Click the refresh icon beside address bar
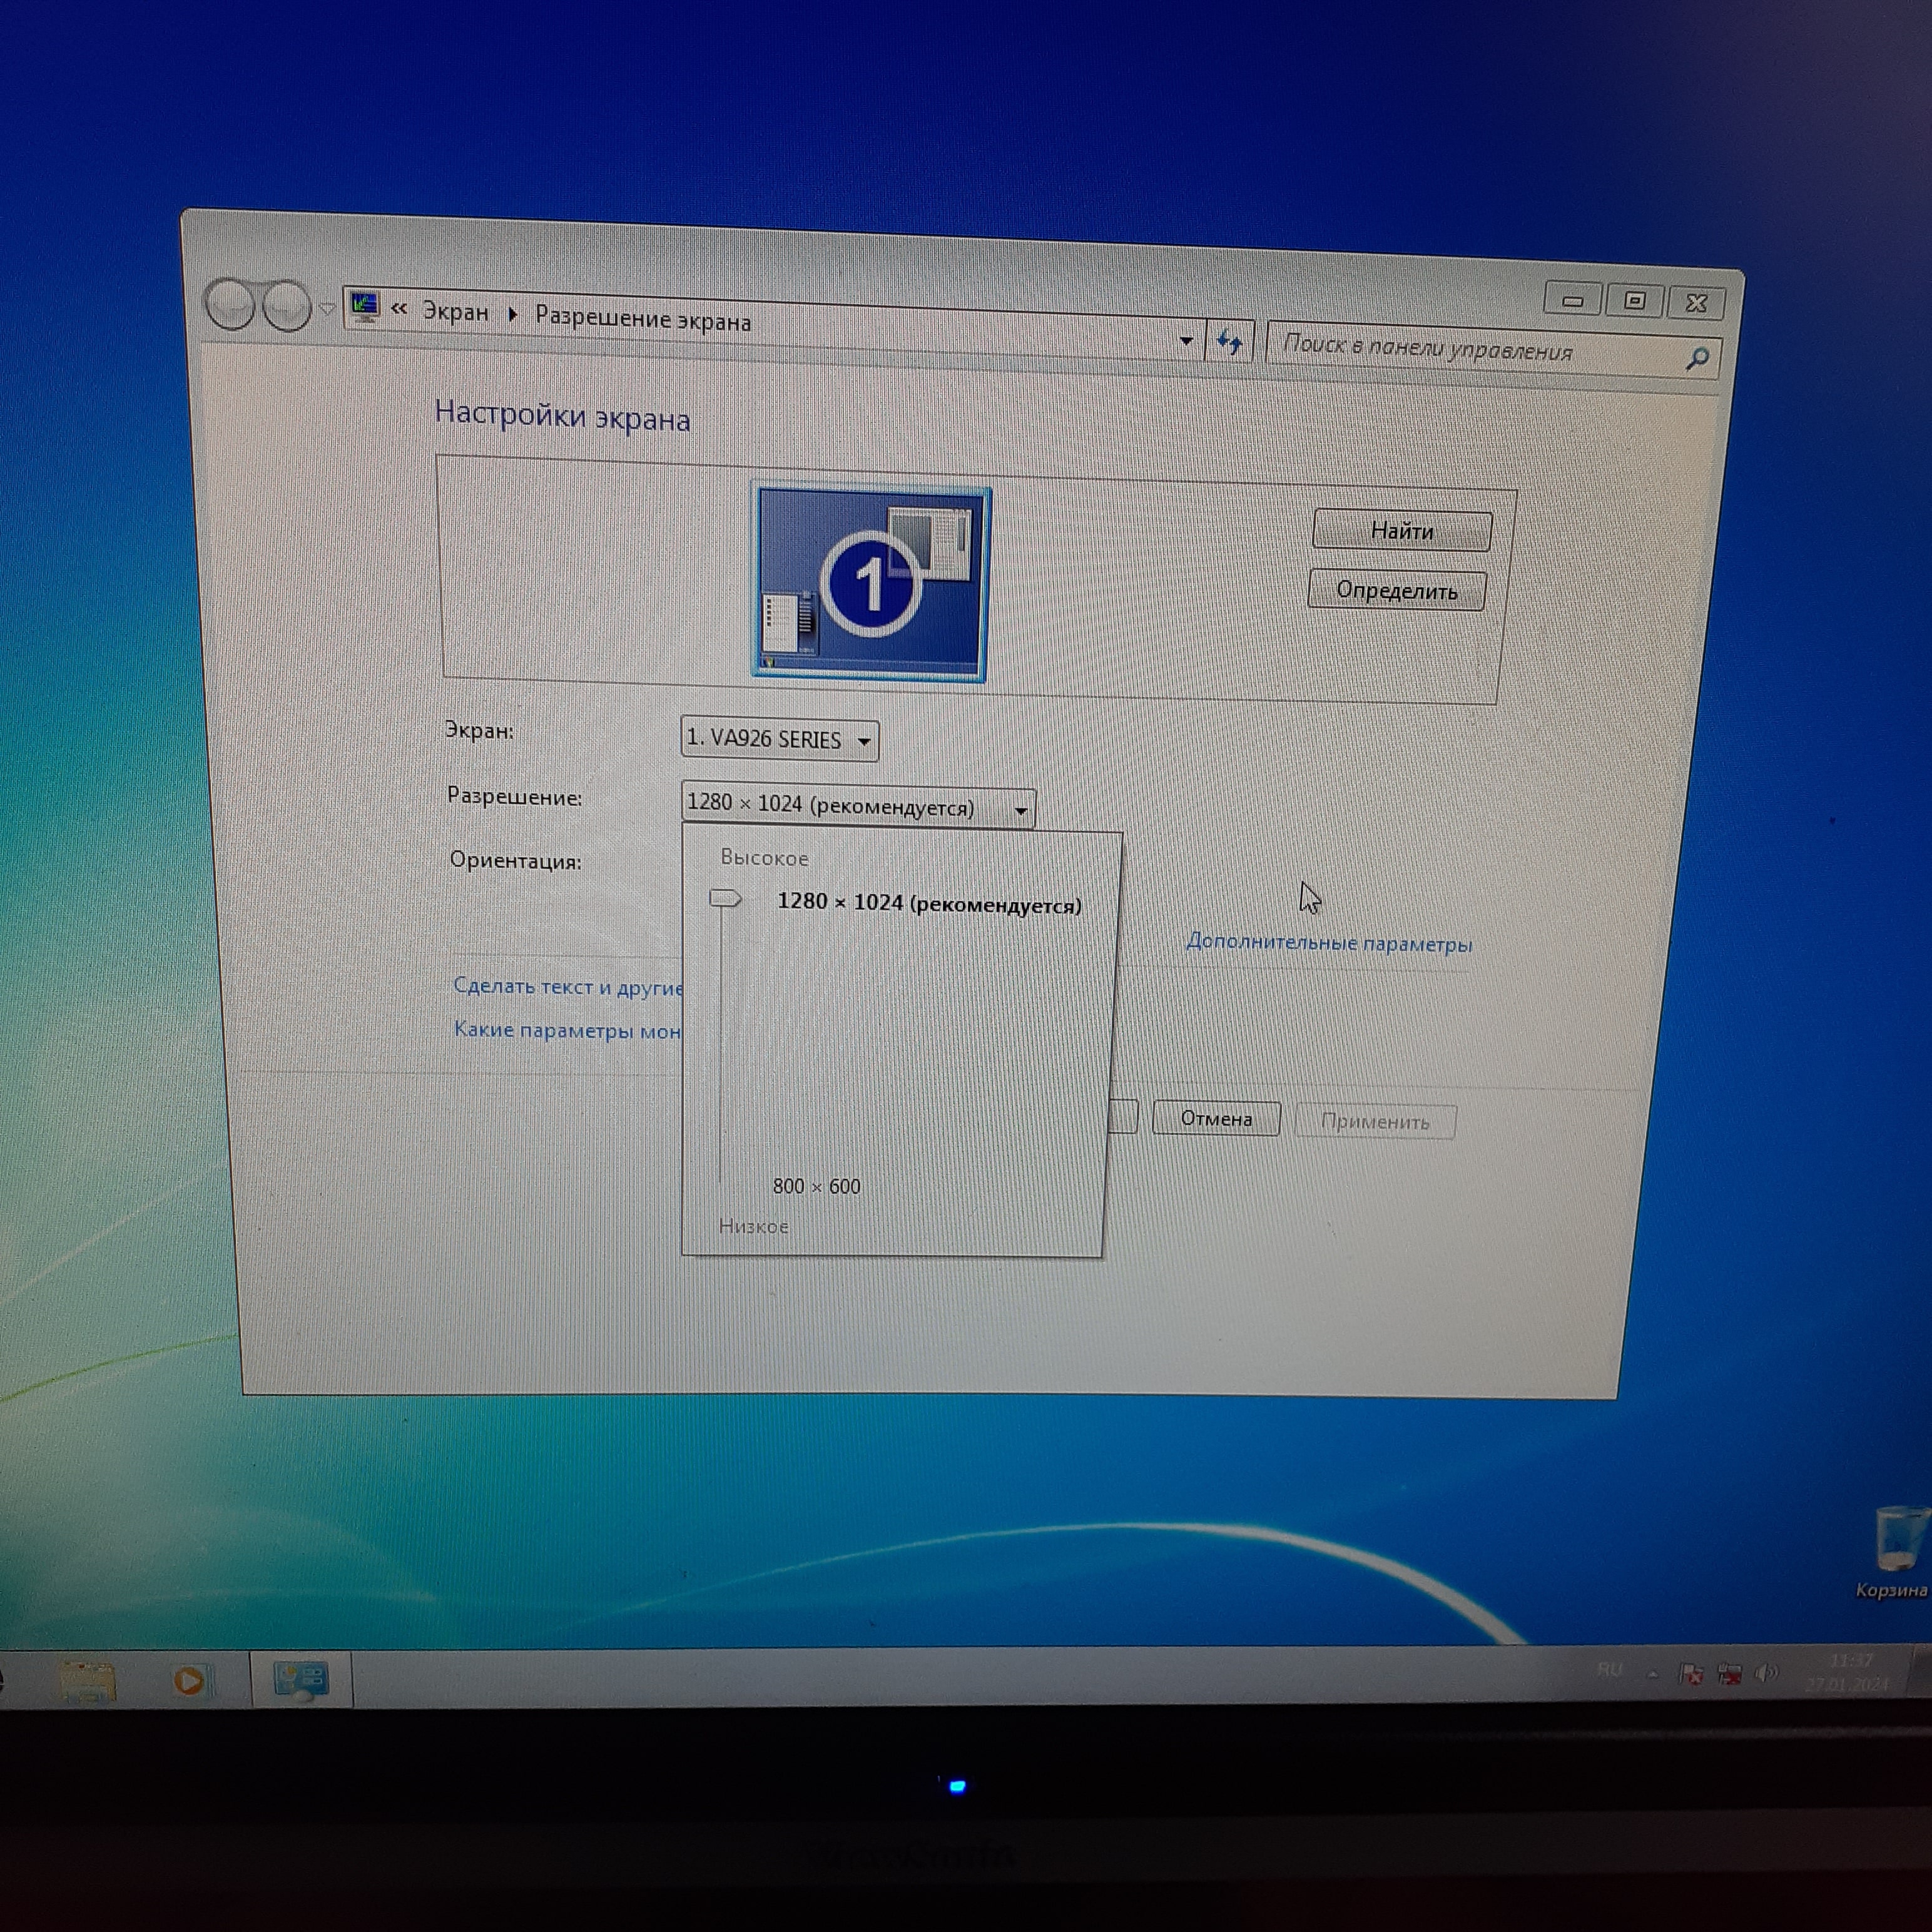The height and width of the screenshot is (1932, 1932). [1229, 343]
